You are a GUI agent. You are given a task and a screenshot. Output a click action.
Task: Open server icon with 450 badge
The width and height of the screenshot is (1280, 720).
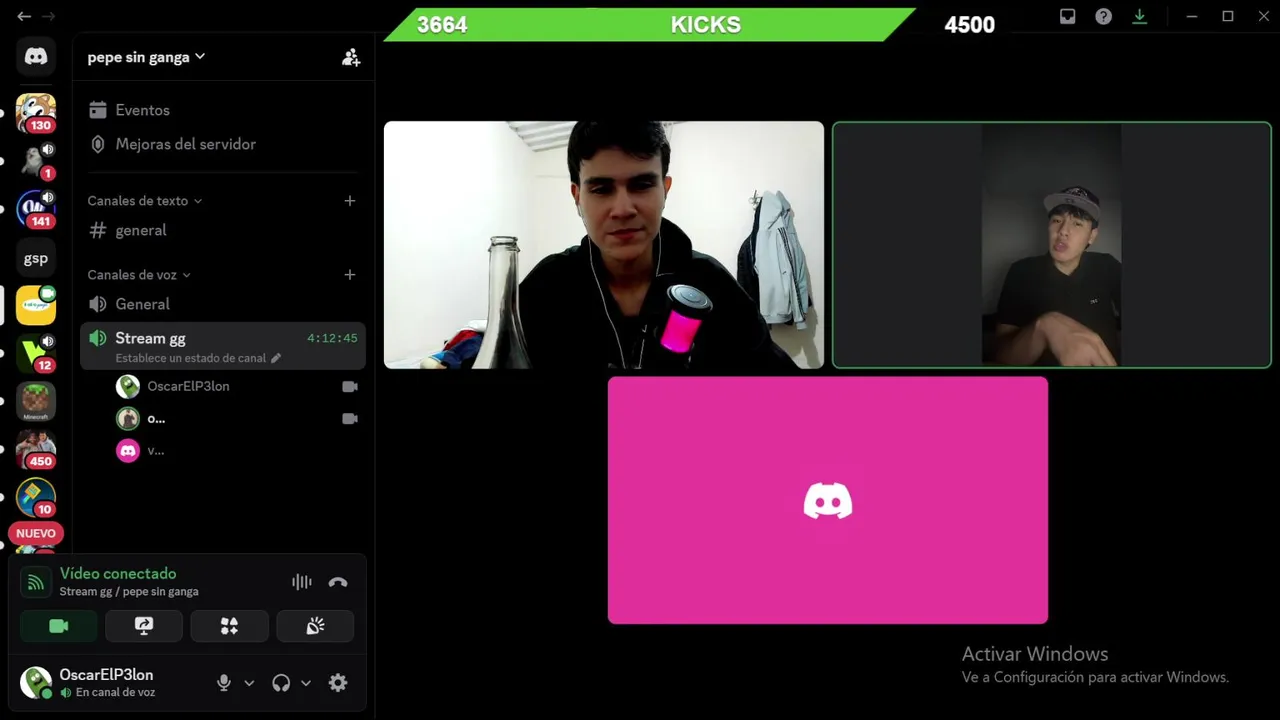pos(36,449)
